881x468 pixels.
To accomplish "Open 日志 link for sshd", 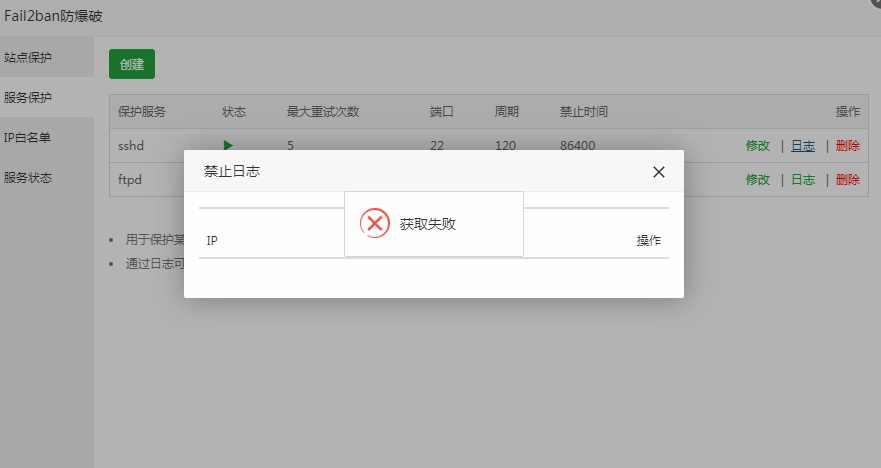I will 803,146.
